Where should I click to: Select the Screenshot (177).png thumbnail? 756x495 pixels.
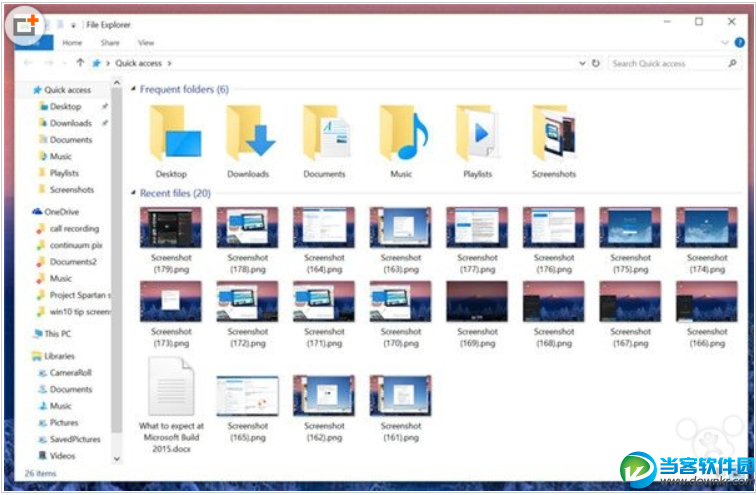point(477,227)
